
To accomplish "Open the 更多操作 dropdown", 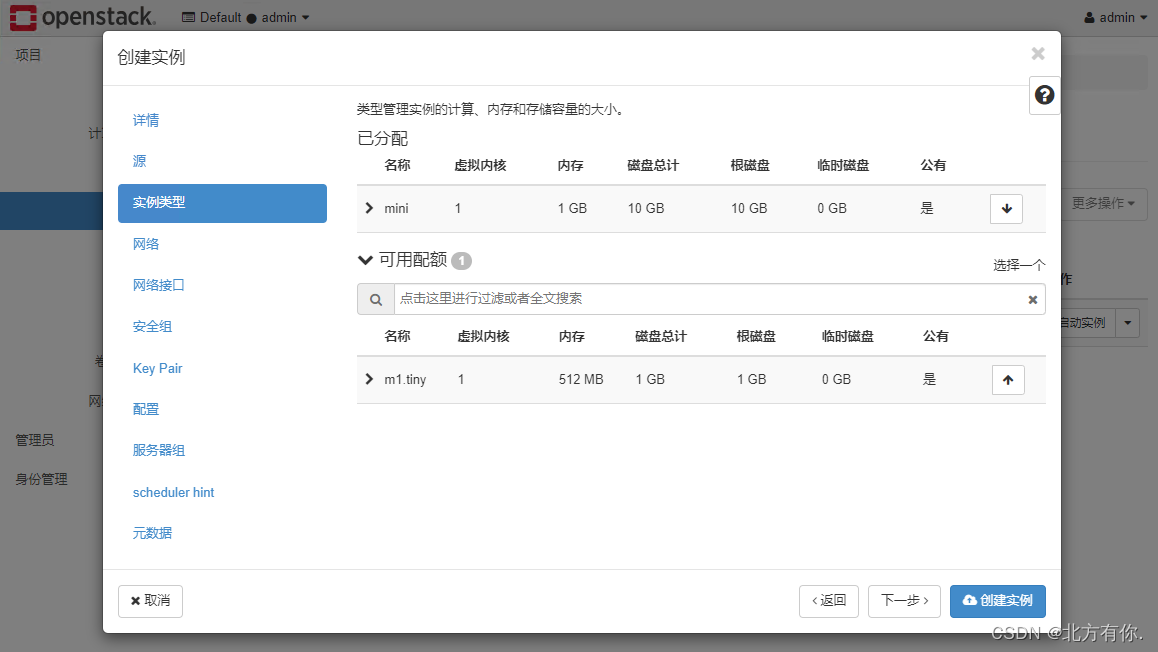I will 1103,203.
